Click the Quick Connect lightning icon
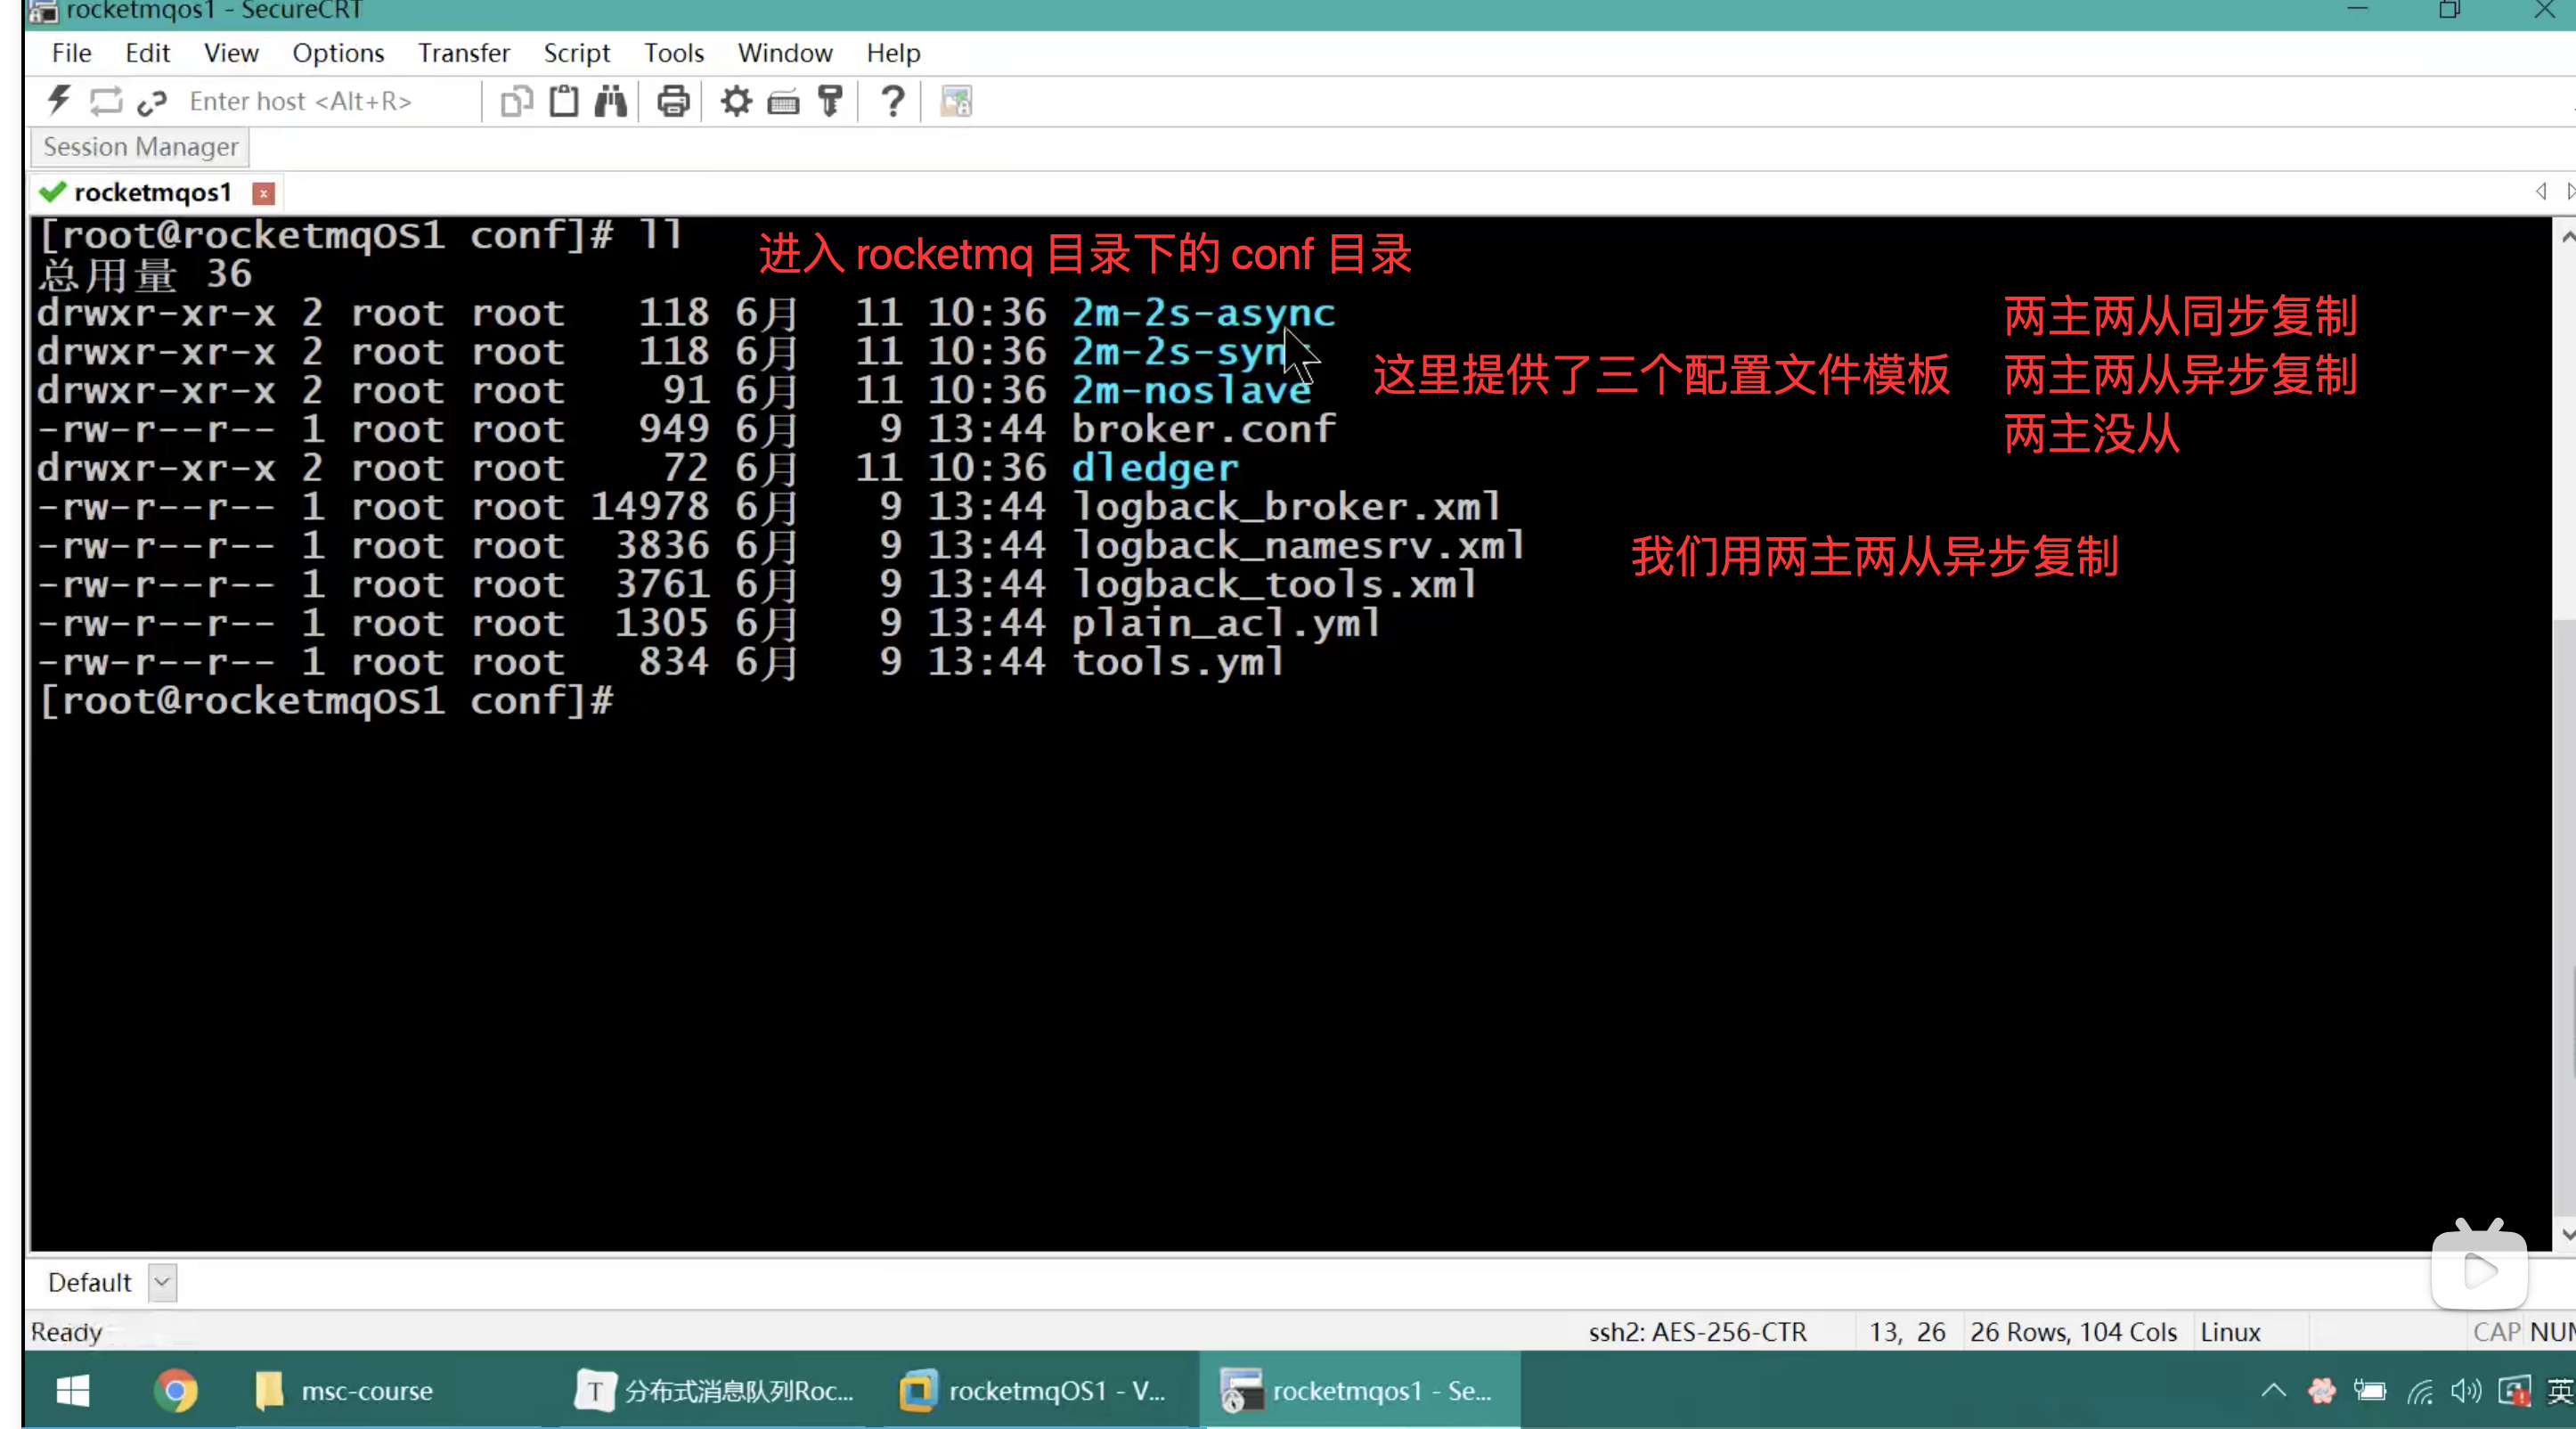2576x1429 pixels. tap(59, 101)
